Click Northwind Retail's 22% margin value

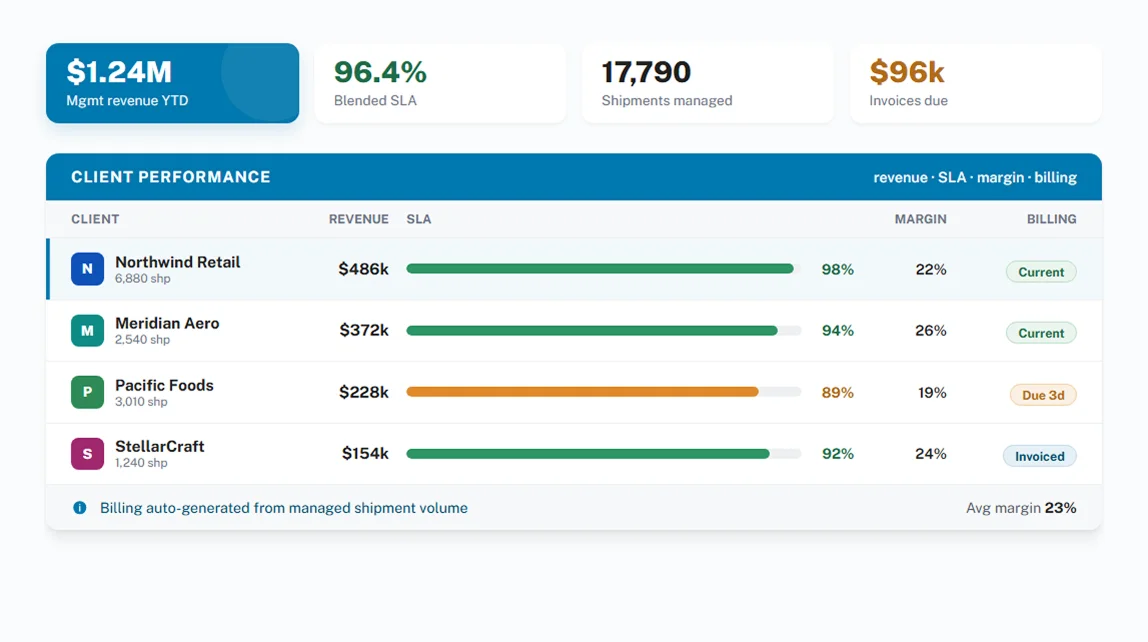coord(931,269)
